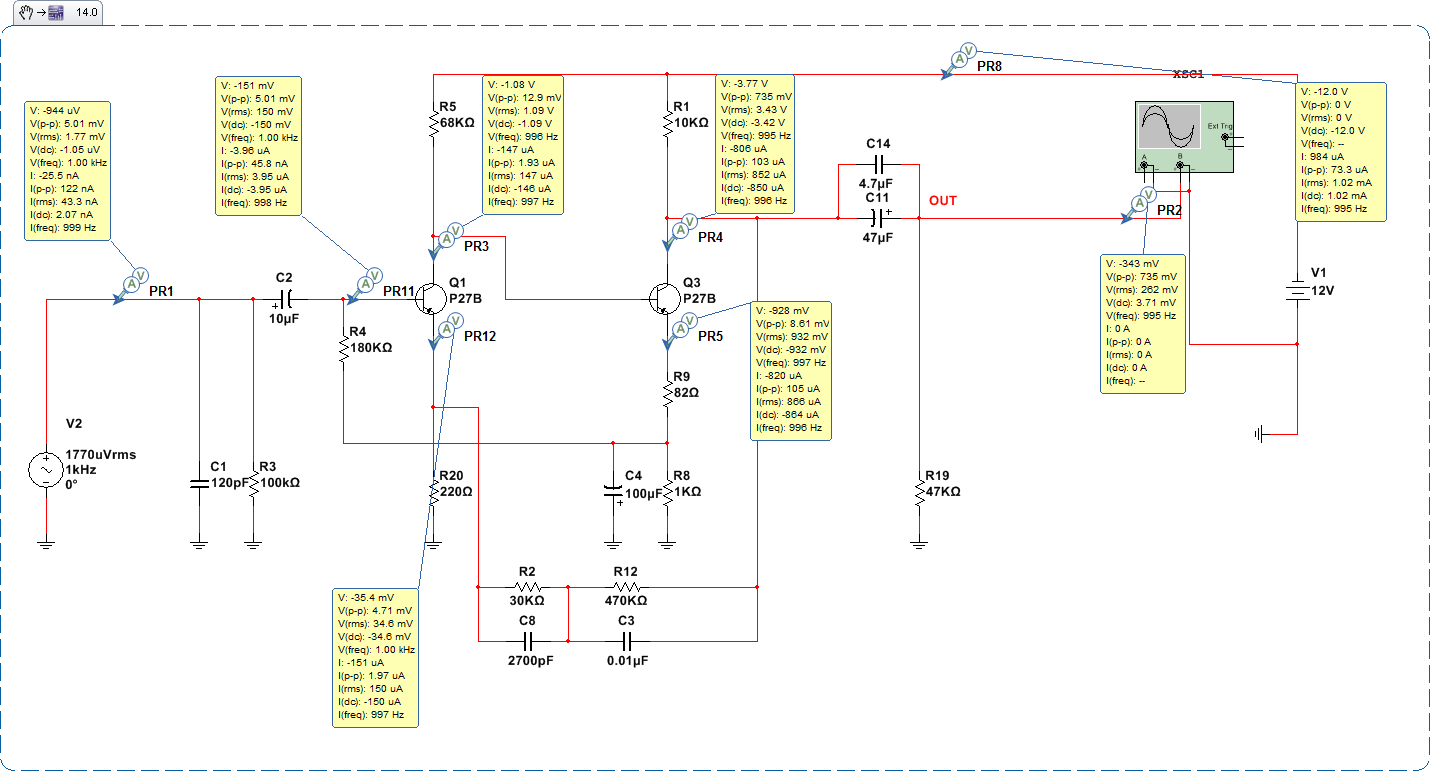Select capacitor C8 2700pF symbol

527,639
